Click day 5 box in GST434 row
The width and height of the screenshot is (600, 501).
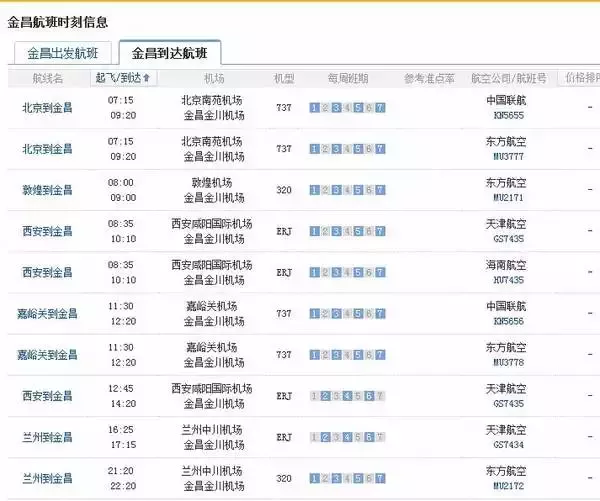(x=358, y=437)
